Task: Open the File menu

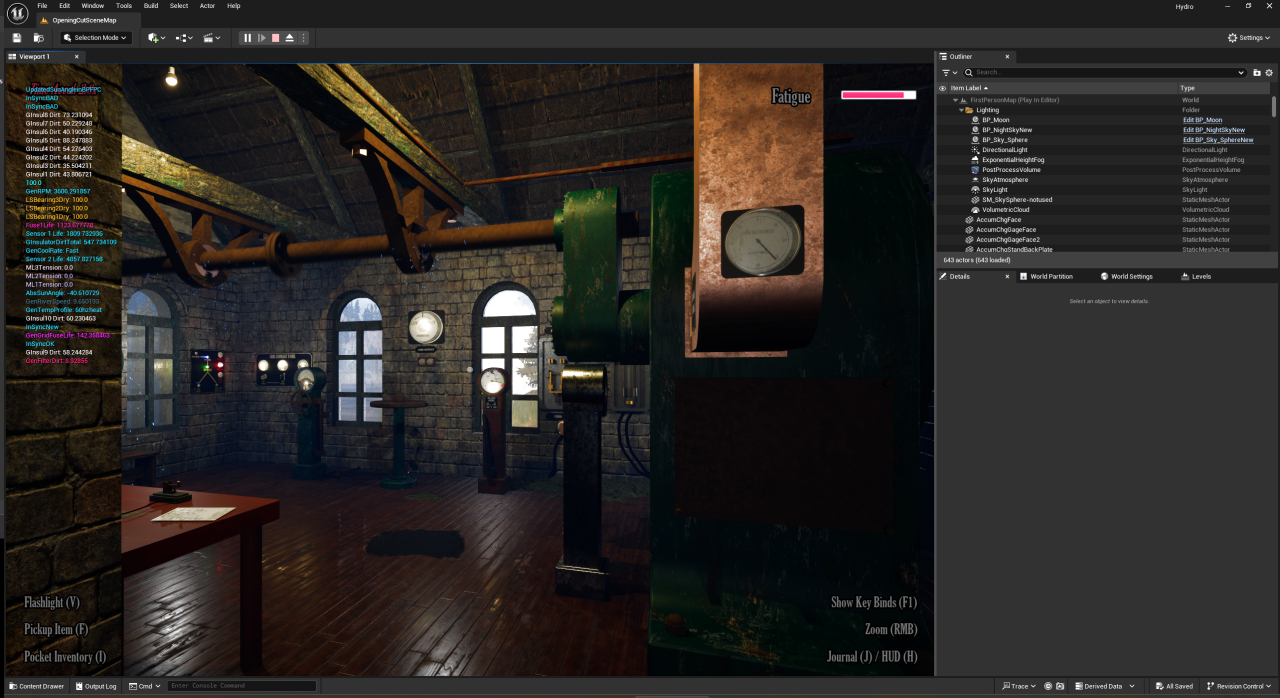Action: click(42, 6)
